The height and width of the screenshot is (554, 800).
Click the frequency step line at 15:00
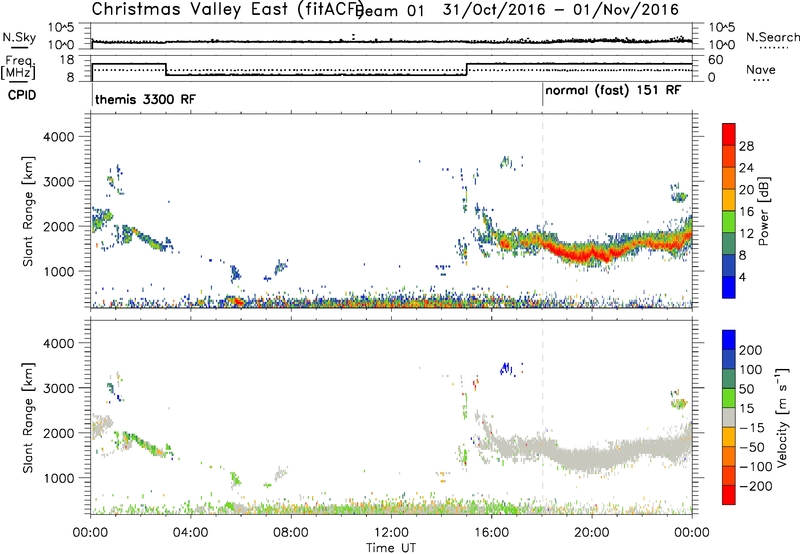pyautogui.click(x=467, y=69)
